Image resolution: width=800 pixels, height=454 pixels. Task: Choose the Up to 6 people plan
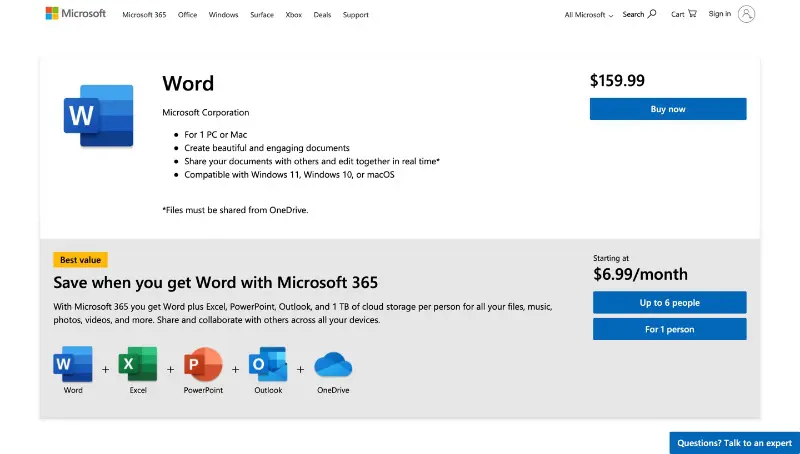(x=669, y=302)
